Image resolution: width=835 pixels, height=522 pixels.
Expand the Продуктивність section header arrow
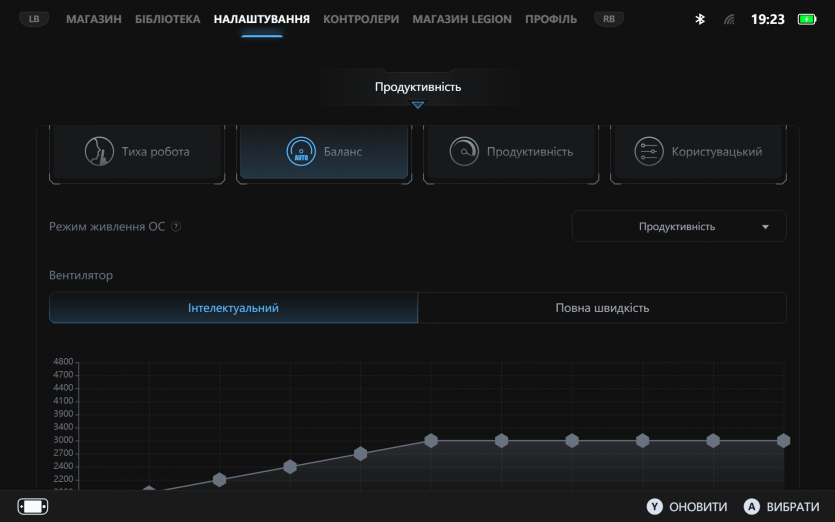tap(418, 105)
